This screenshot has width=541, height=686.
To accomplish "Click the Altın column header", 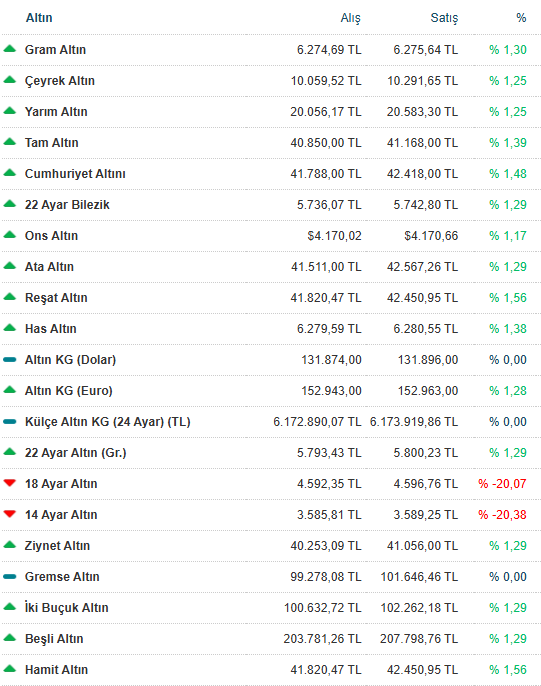I will (39, 18).
